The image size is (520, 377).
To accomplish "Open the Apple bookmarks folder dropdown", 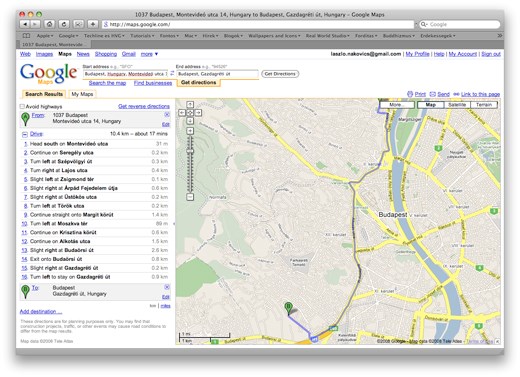I will click(45, 36).
